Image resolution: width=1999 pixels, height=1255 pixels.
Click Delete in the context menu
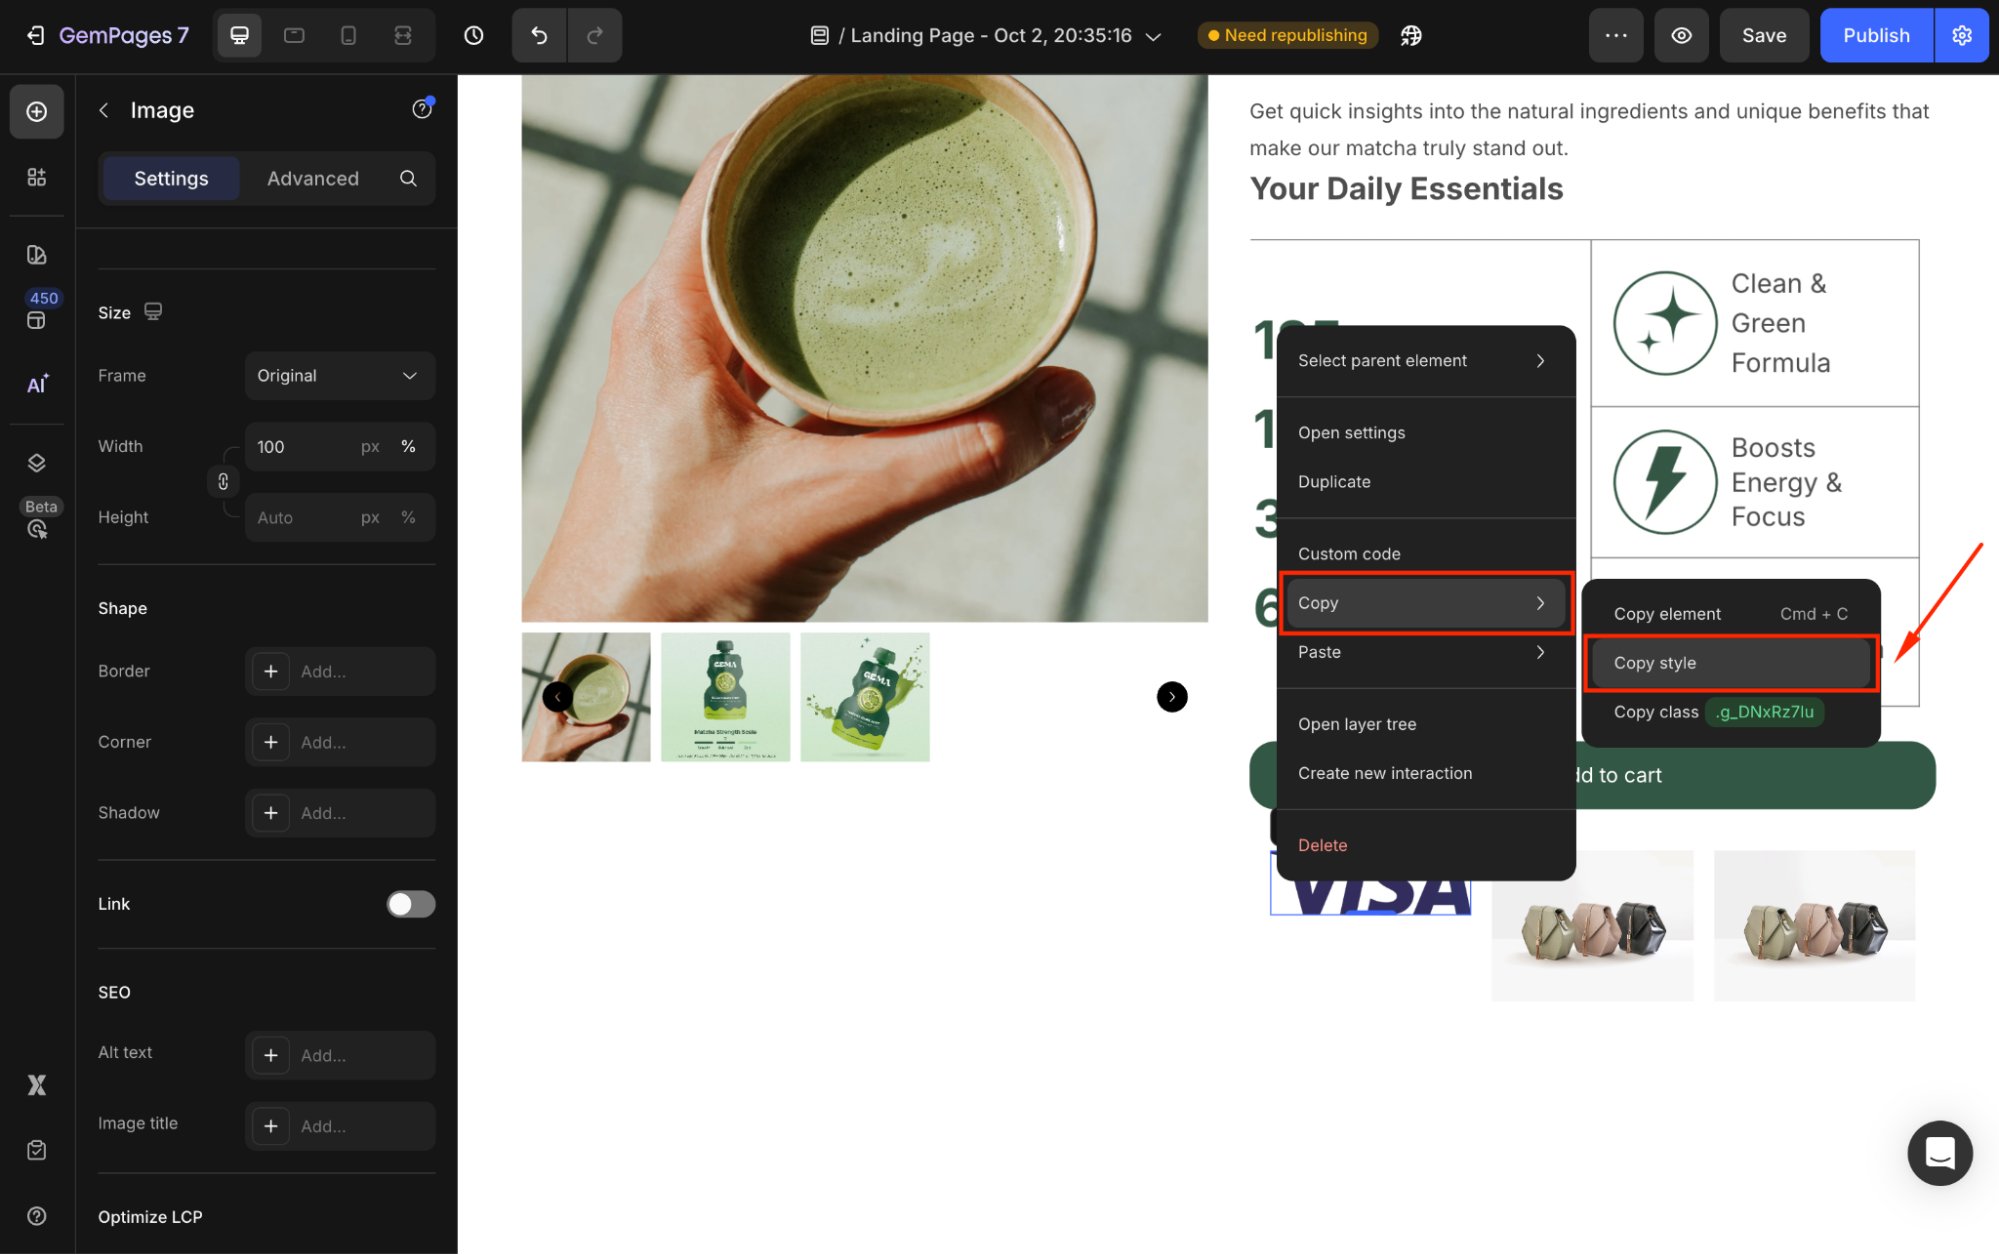click(1322, 845)
